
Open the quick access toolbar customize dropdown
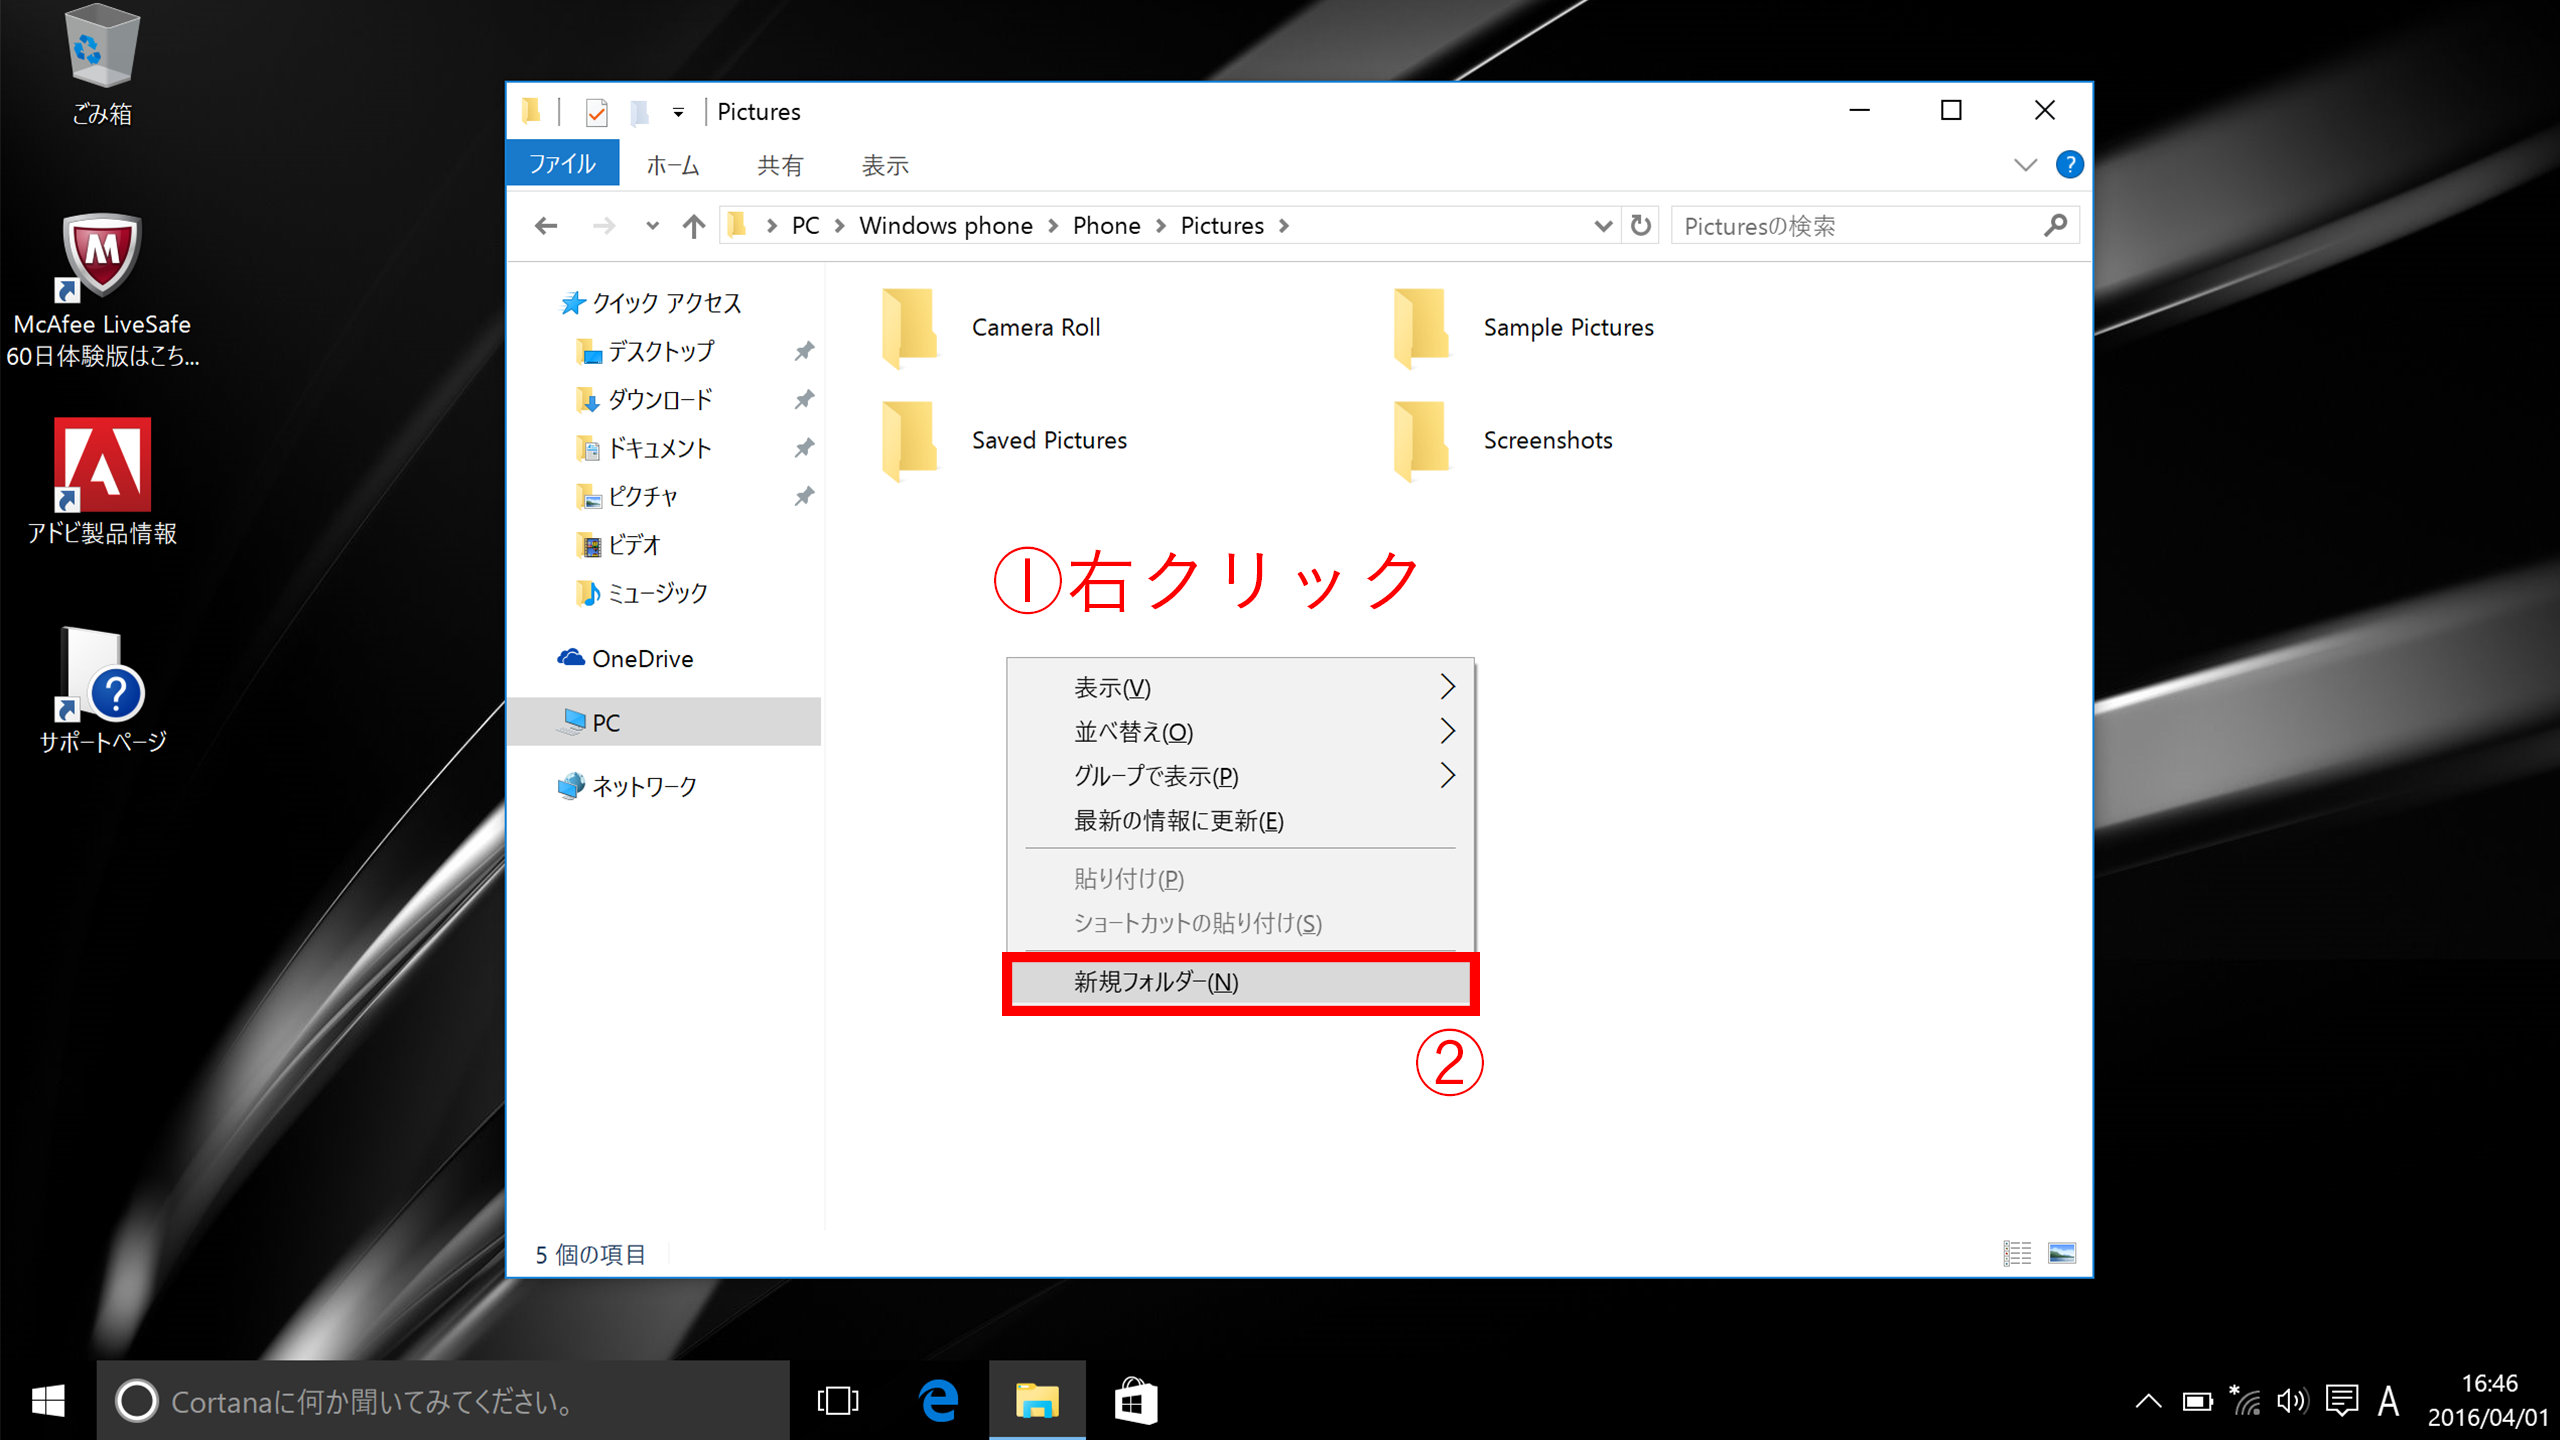[x=678, y=112]
